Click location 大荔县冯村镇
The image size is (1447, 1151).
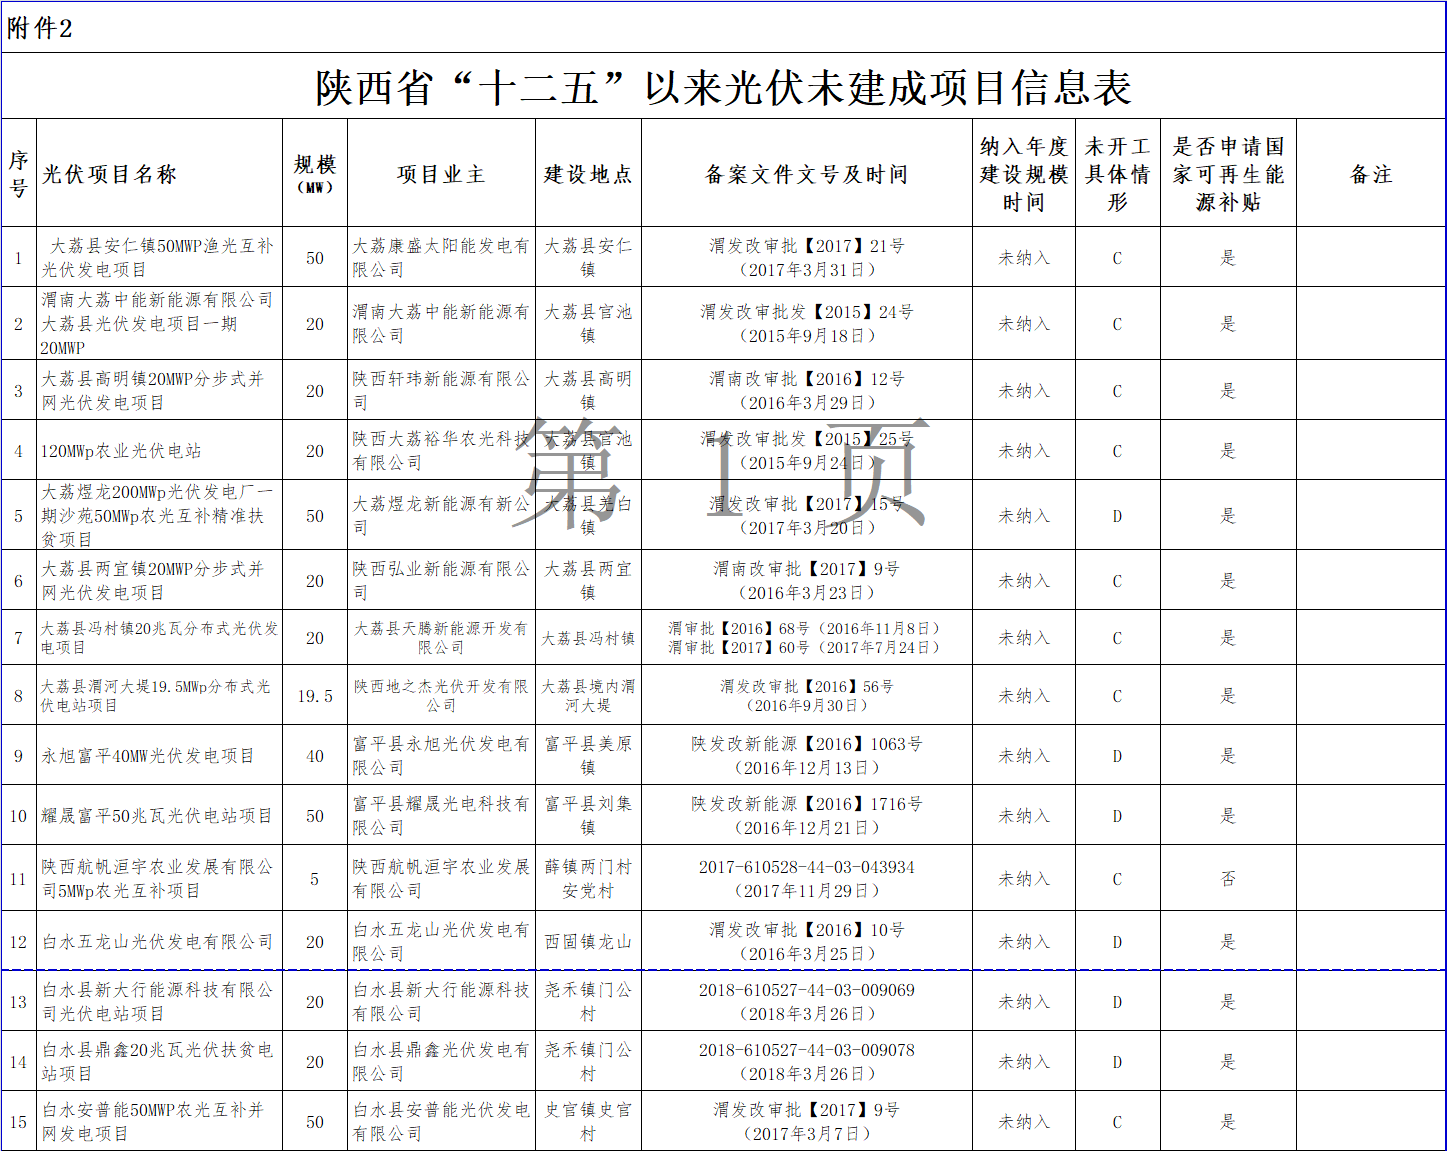588,638
